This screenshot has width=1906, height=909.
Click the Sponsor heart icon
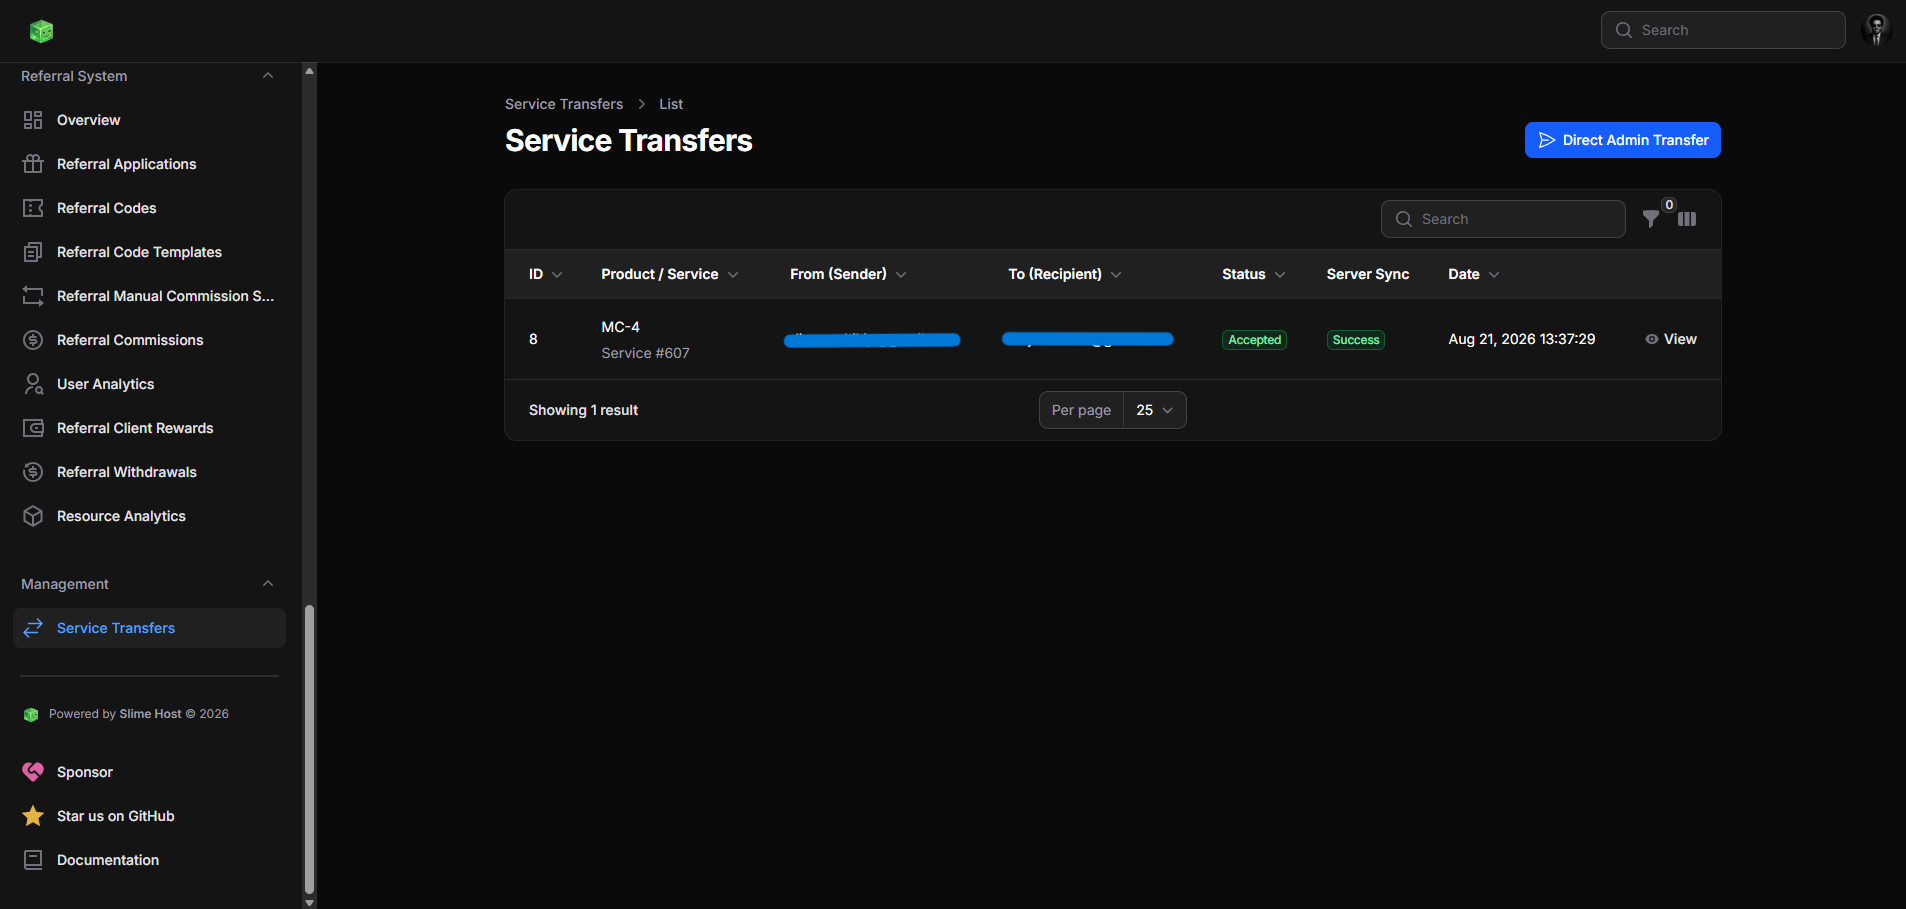pos(33,772)
